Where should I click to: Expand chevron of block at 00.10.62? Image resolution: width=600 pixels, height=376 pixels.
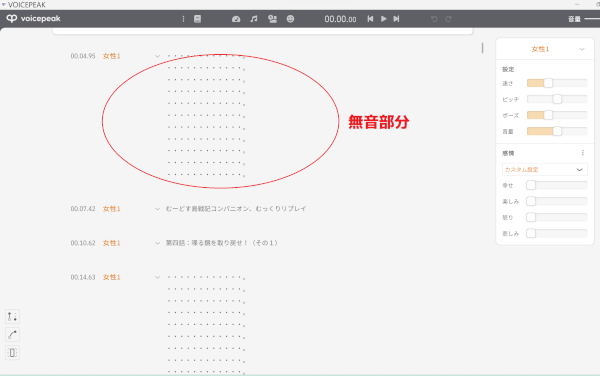pos(157,243)
